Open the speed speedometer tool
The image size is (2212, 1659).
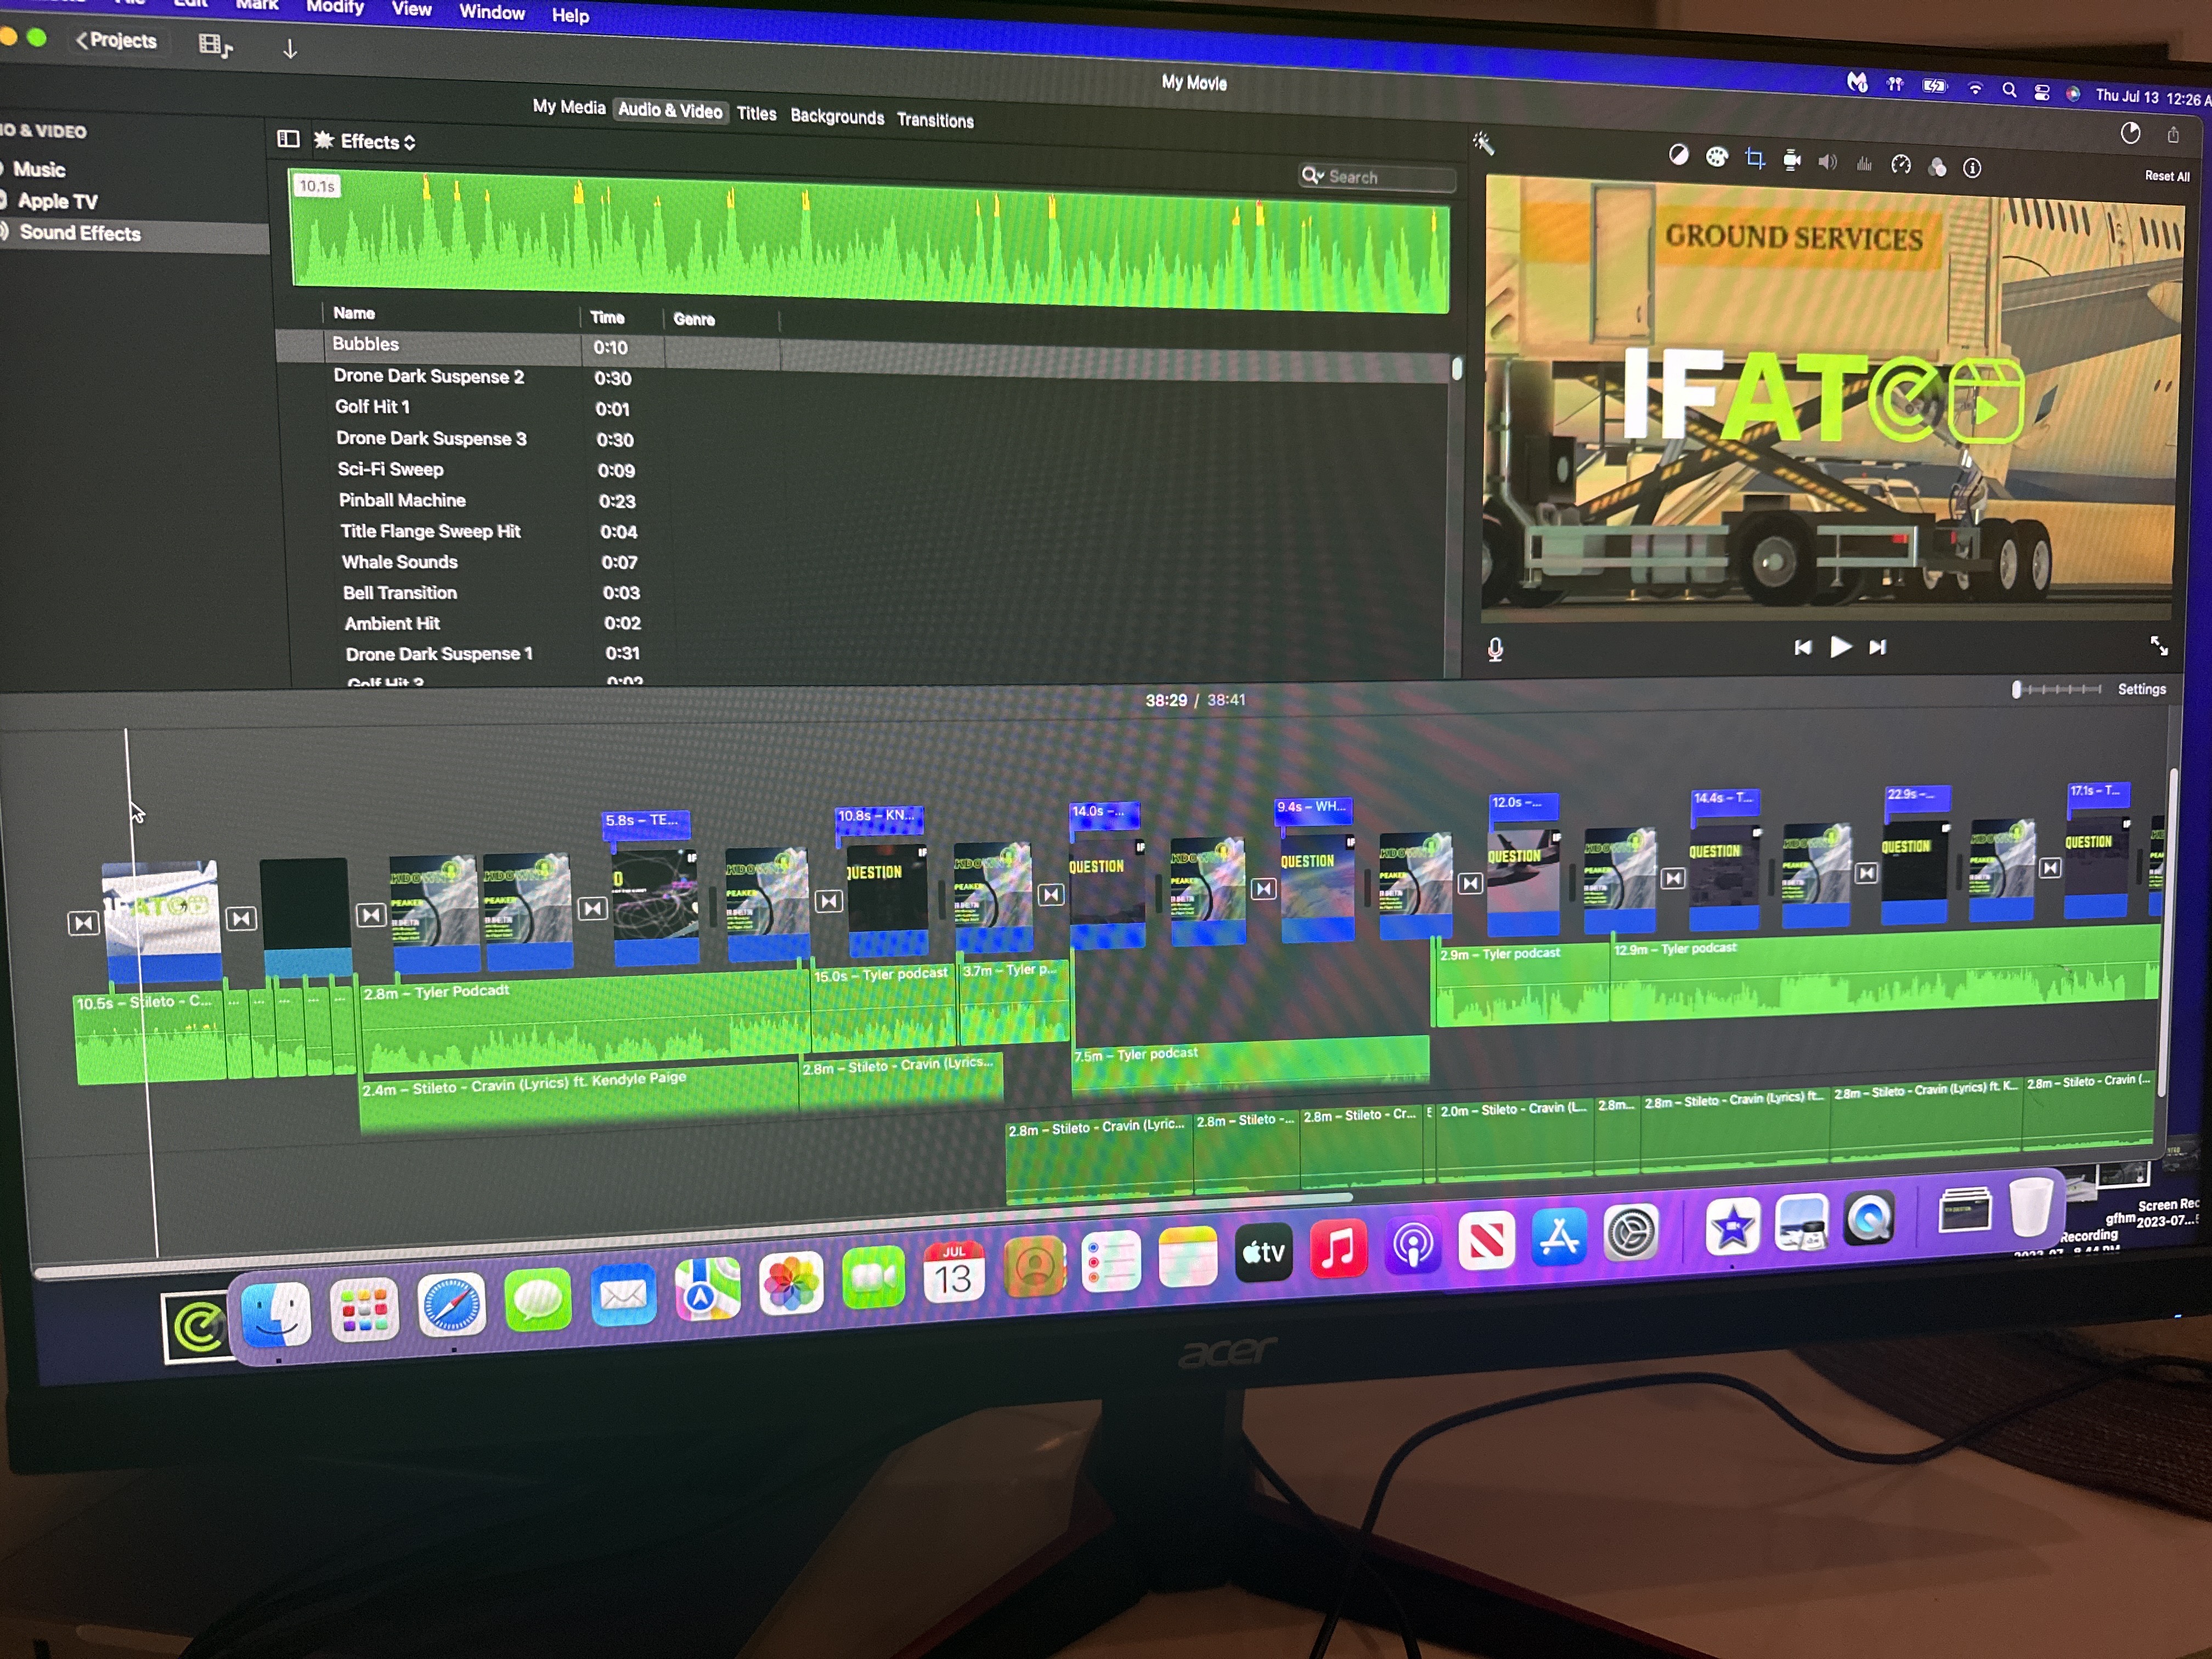click(x=1901, y=165)
